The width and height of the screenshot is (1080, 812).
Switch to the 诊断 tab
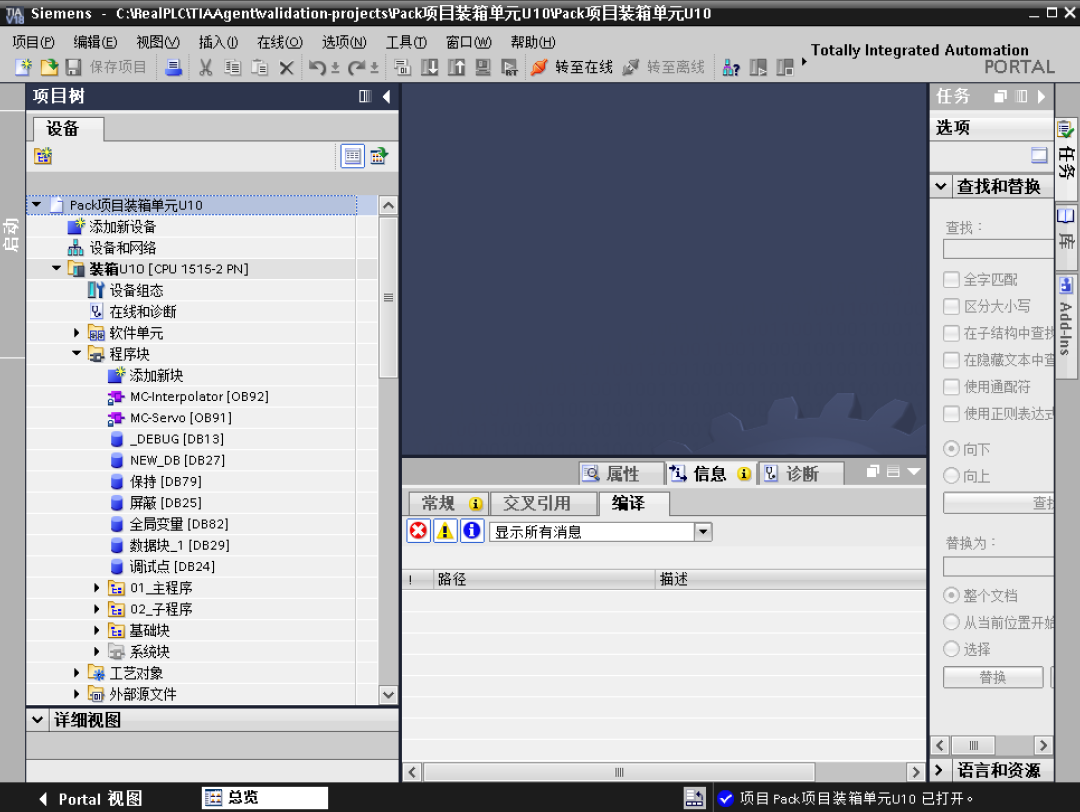tap(802, 474)
